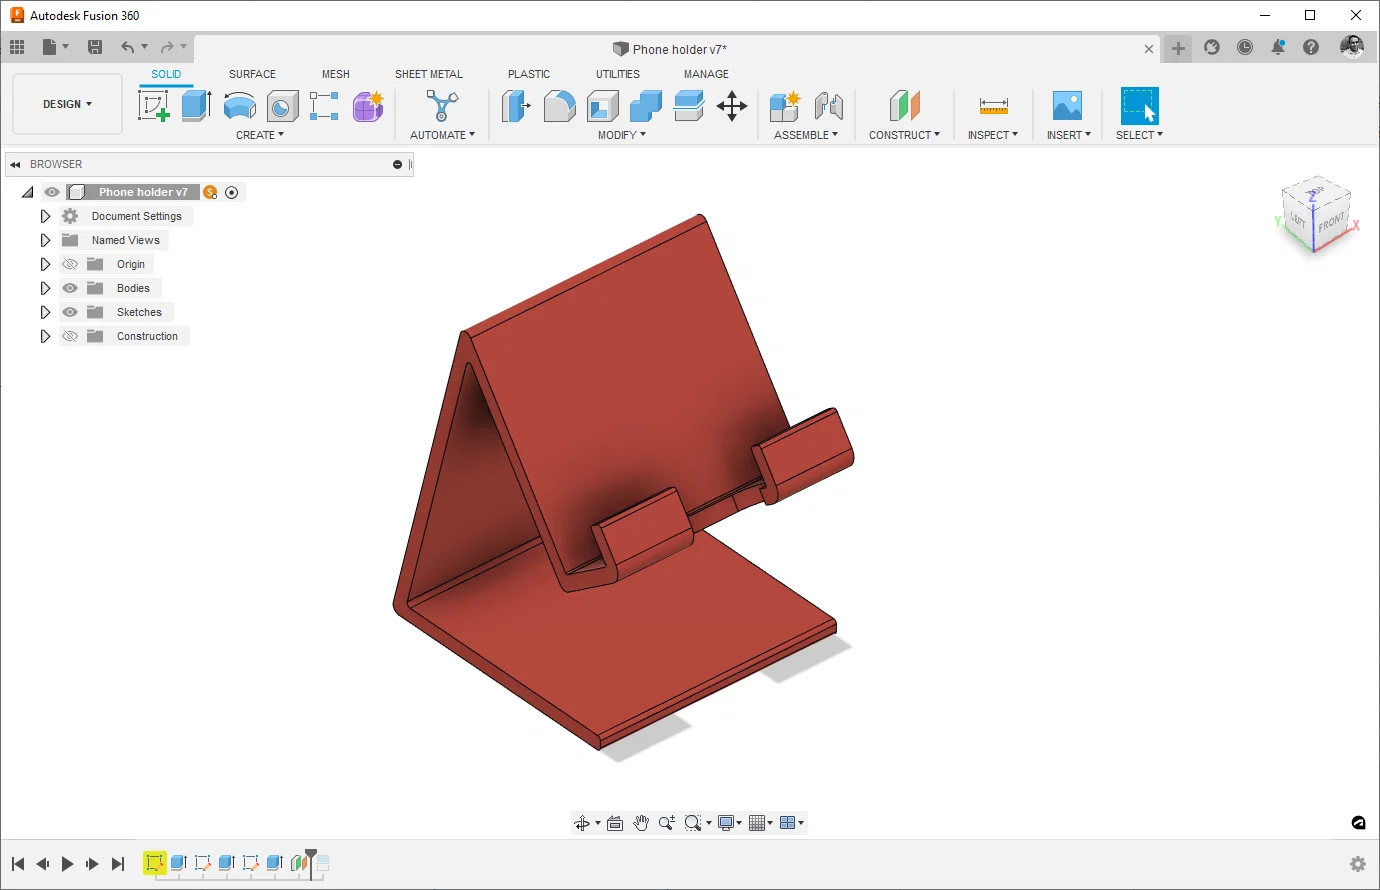Screen dimensions: 1380x890
Task: Click the FRONT face of the ViewCube
Action: pos(1331,223)
